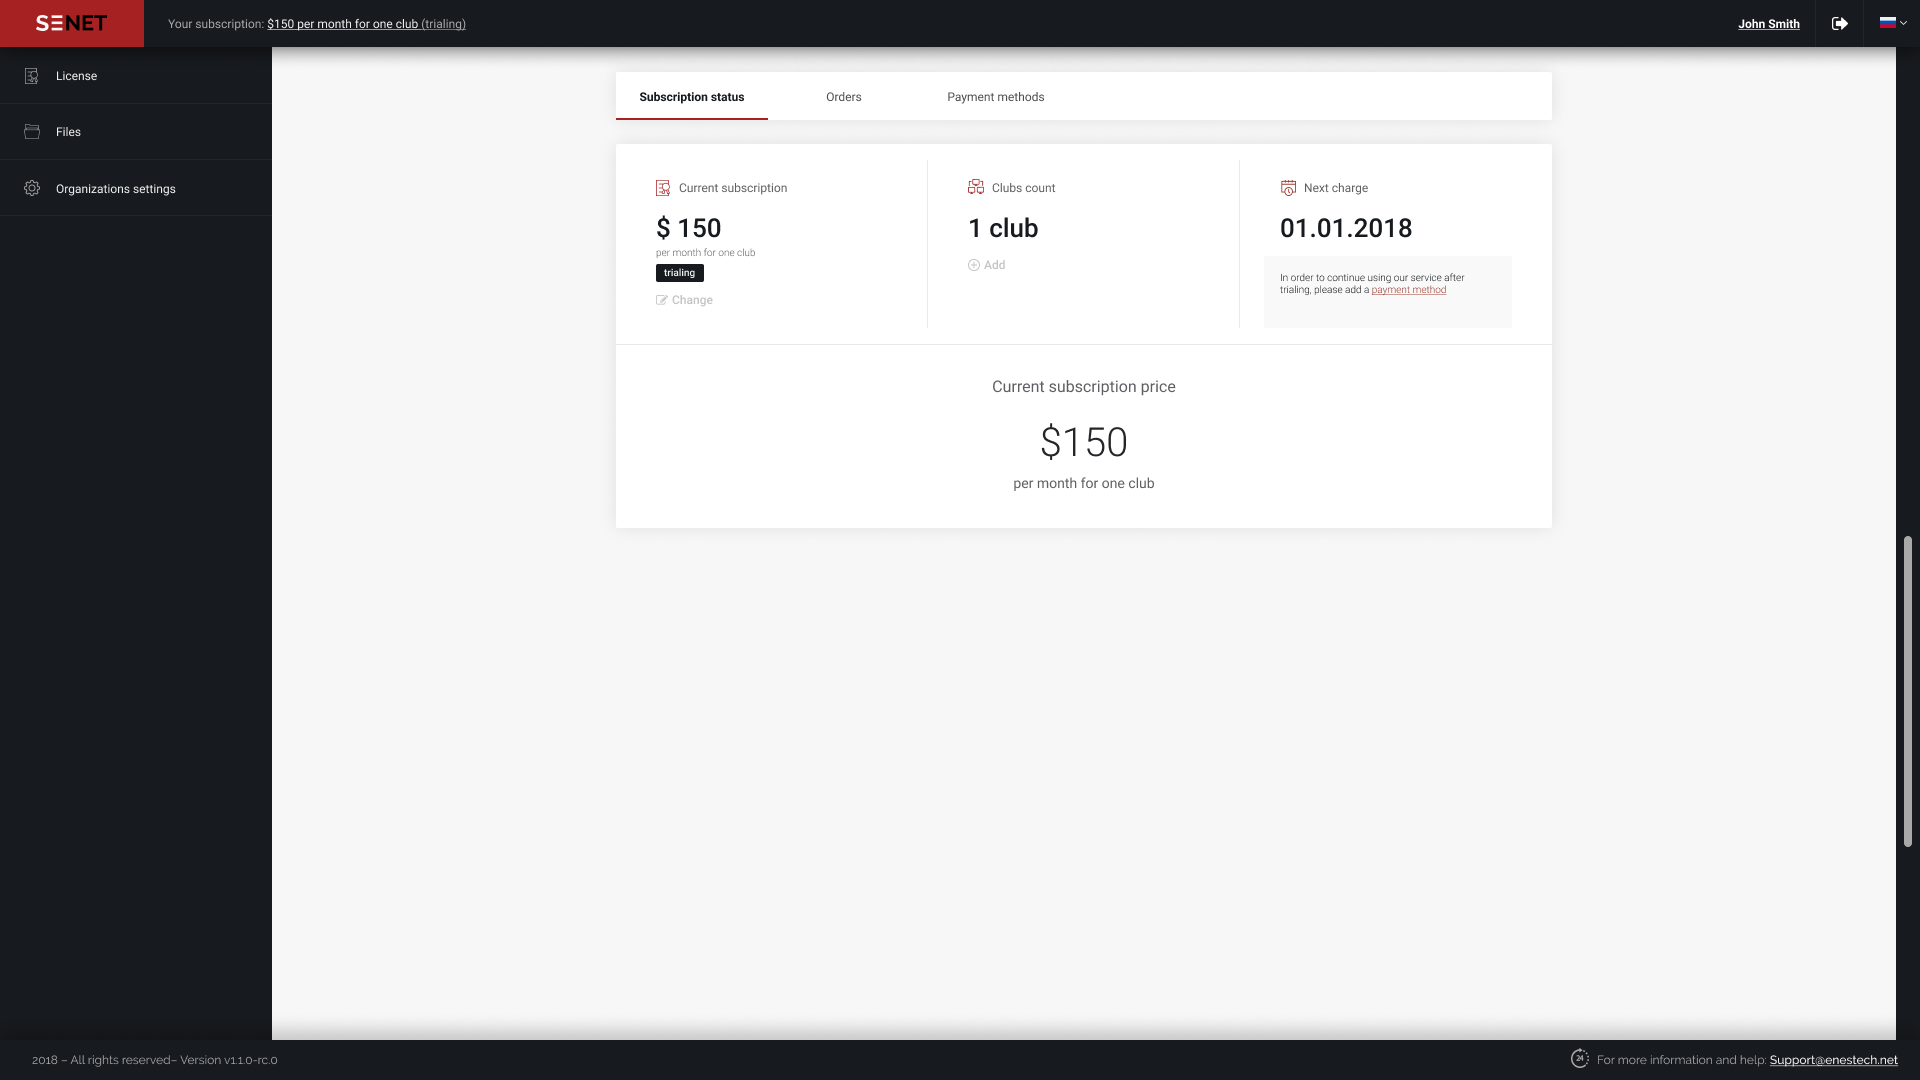
Task: Click the trialing status badge
Action: 680,273
